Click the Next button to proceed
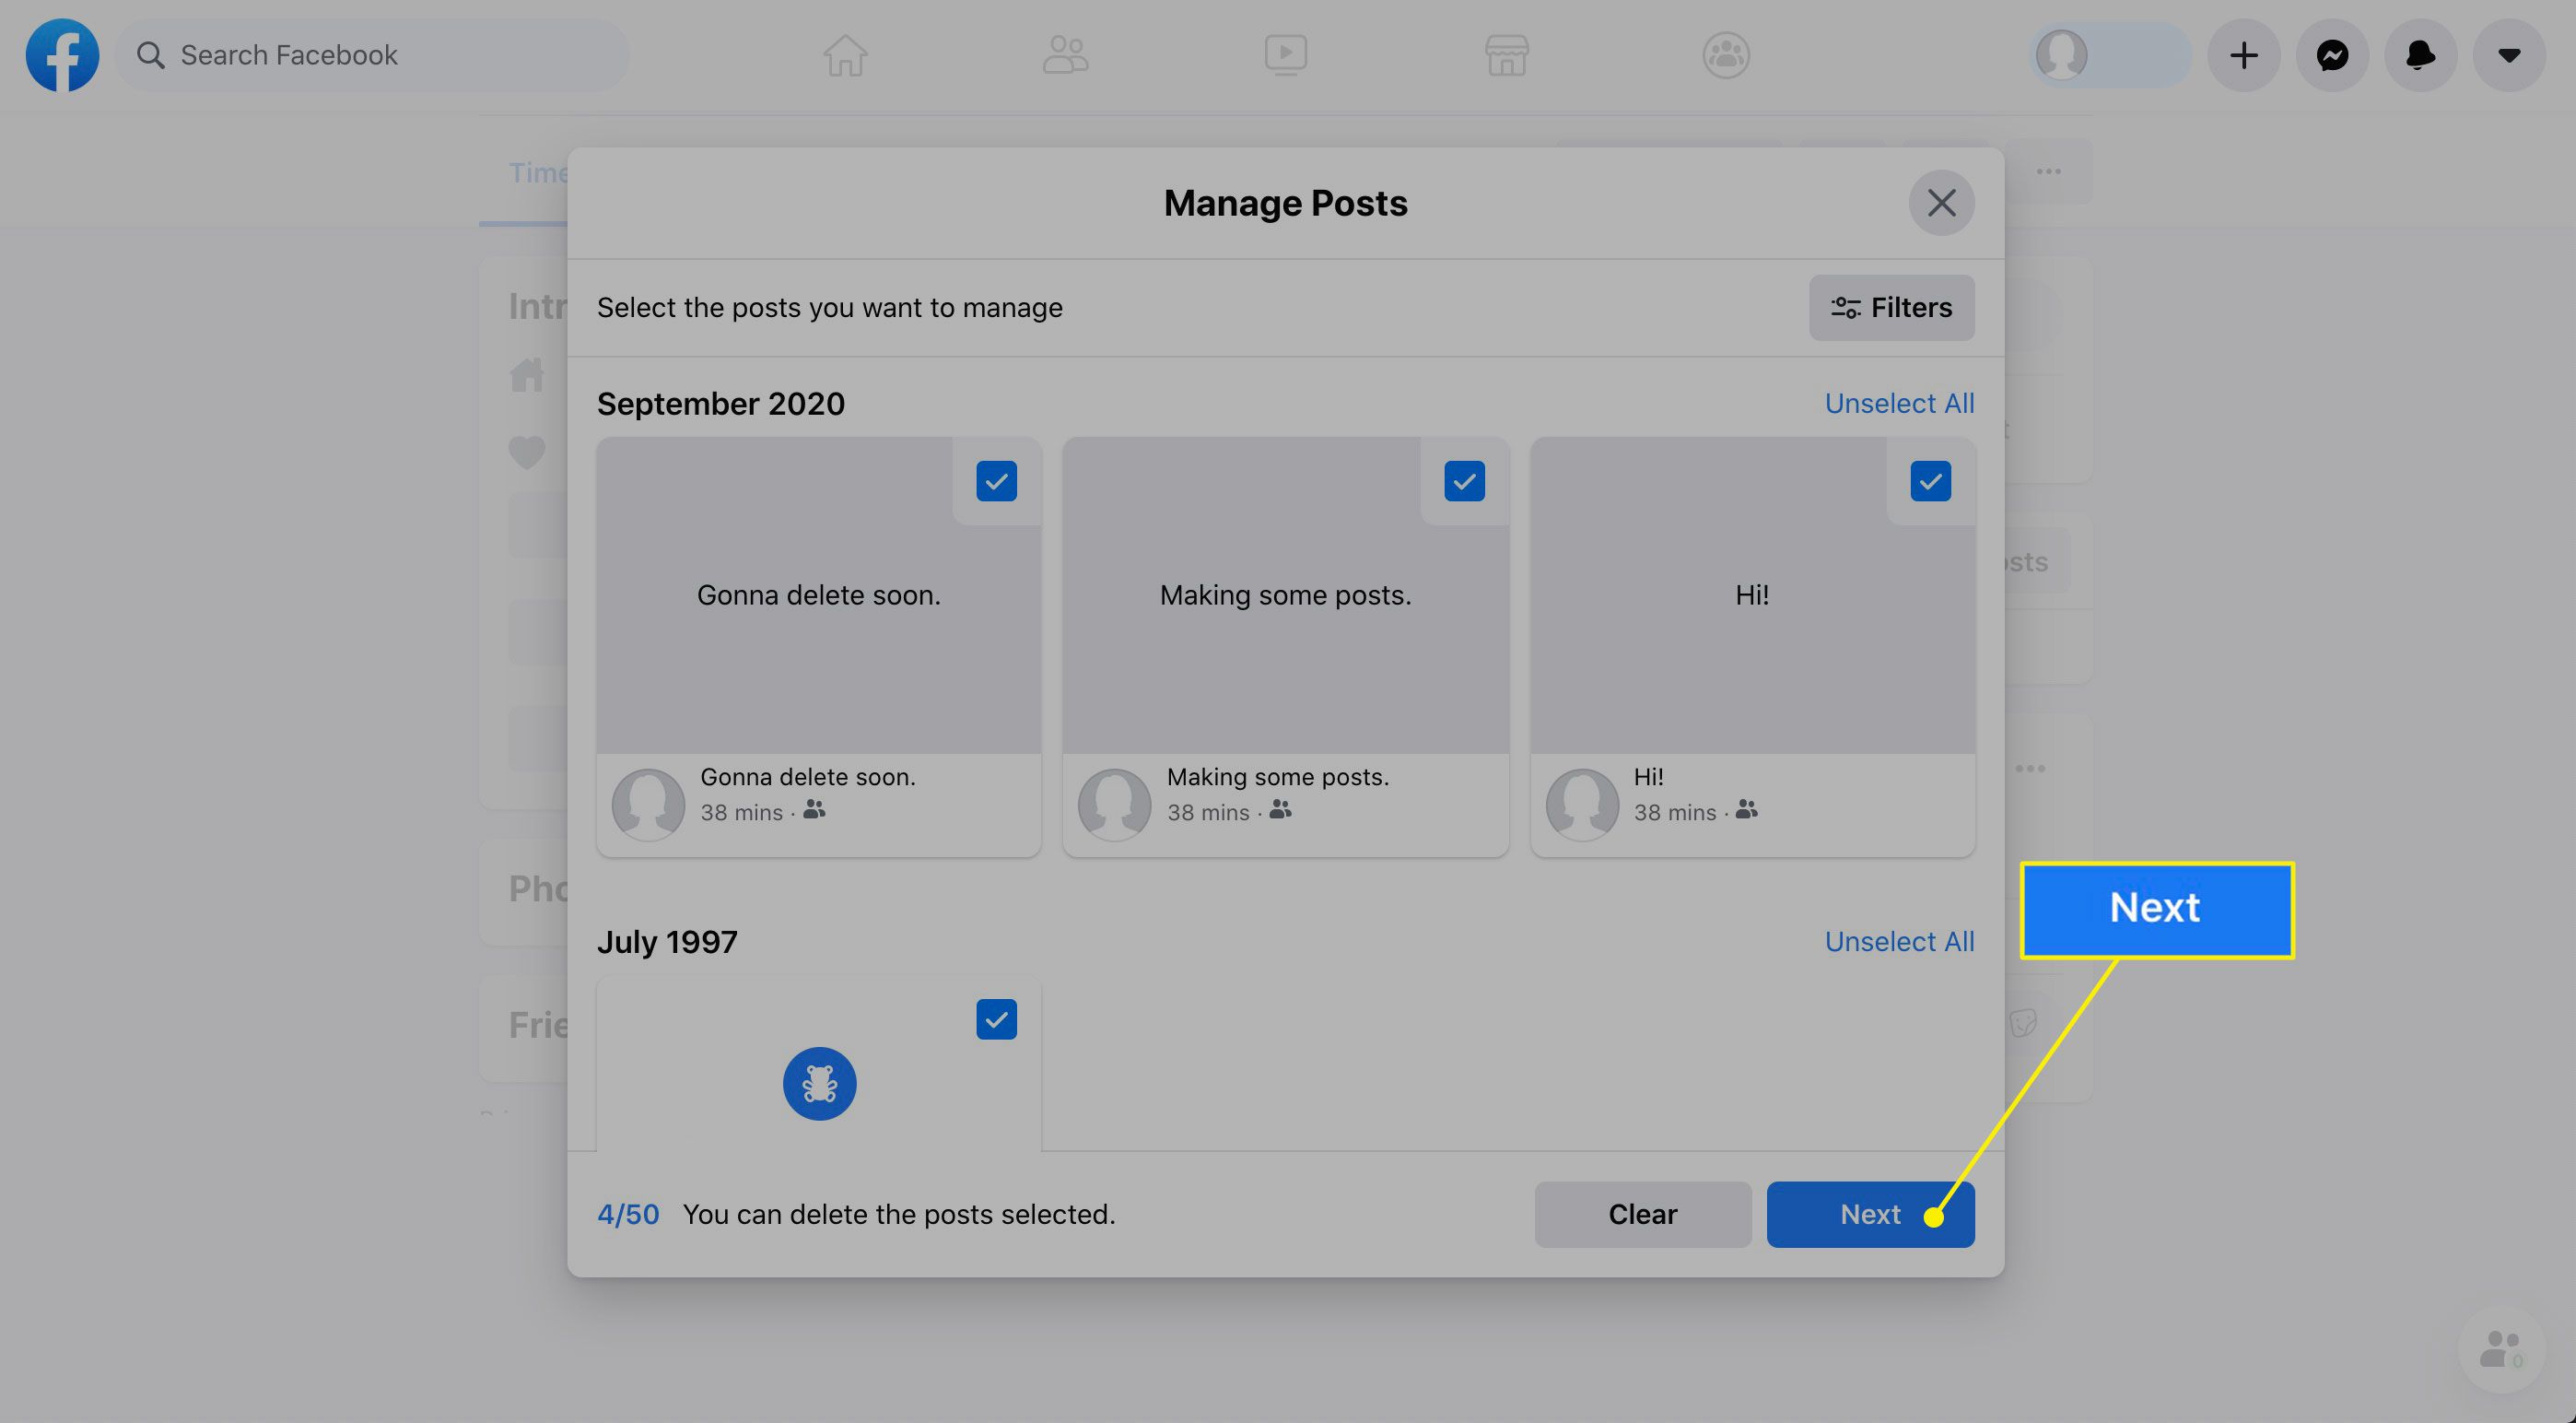This screenshot has height=1423, width=2576. coord(1870,1215)
